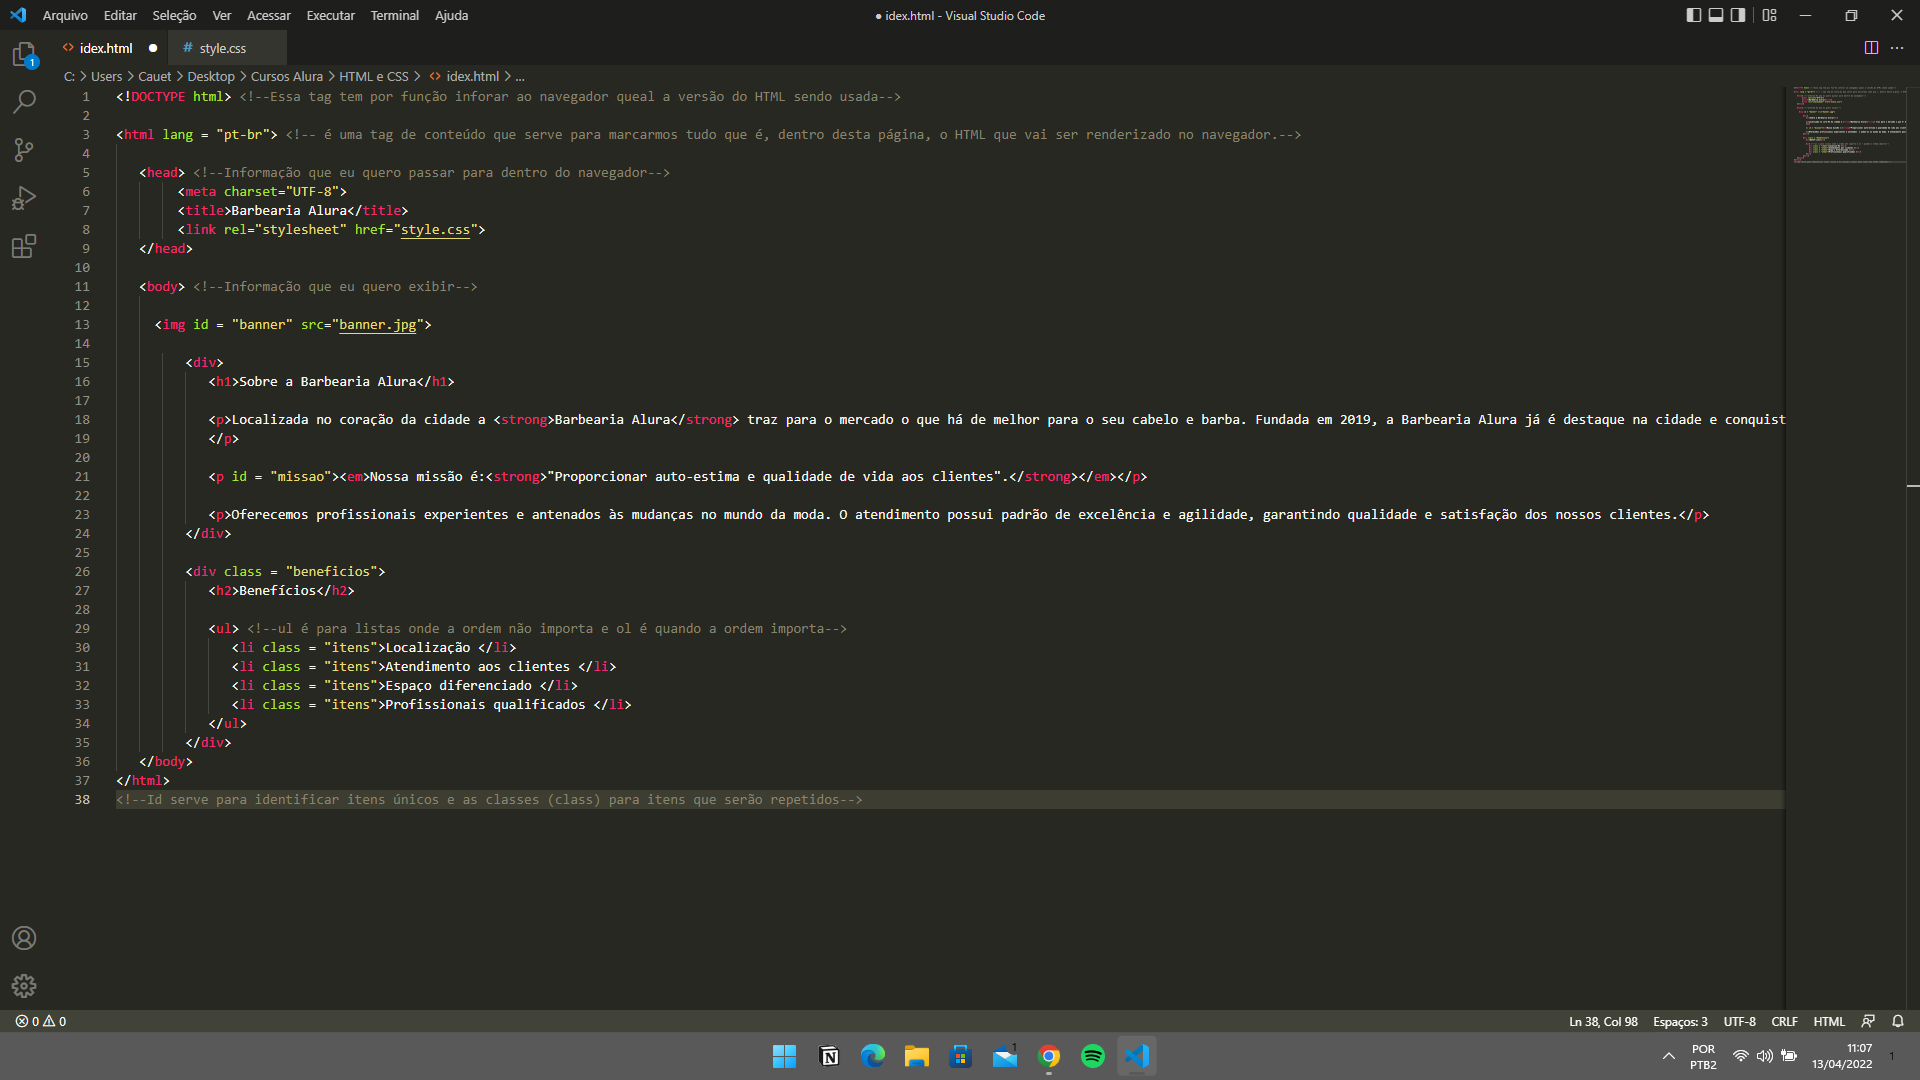Open the Run and Debug view
The height and width of the screenshot is (1080, 1920).
coord(24,198)
